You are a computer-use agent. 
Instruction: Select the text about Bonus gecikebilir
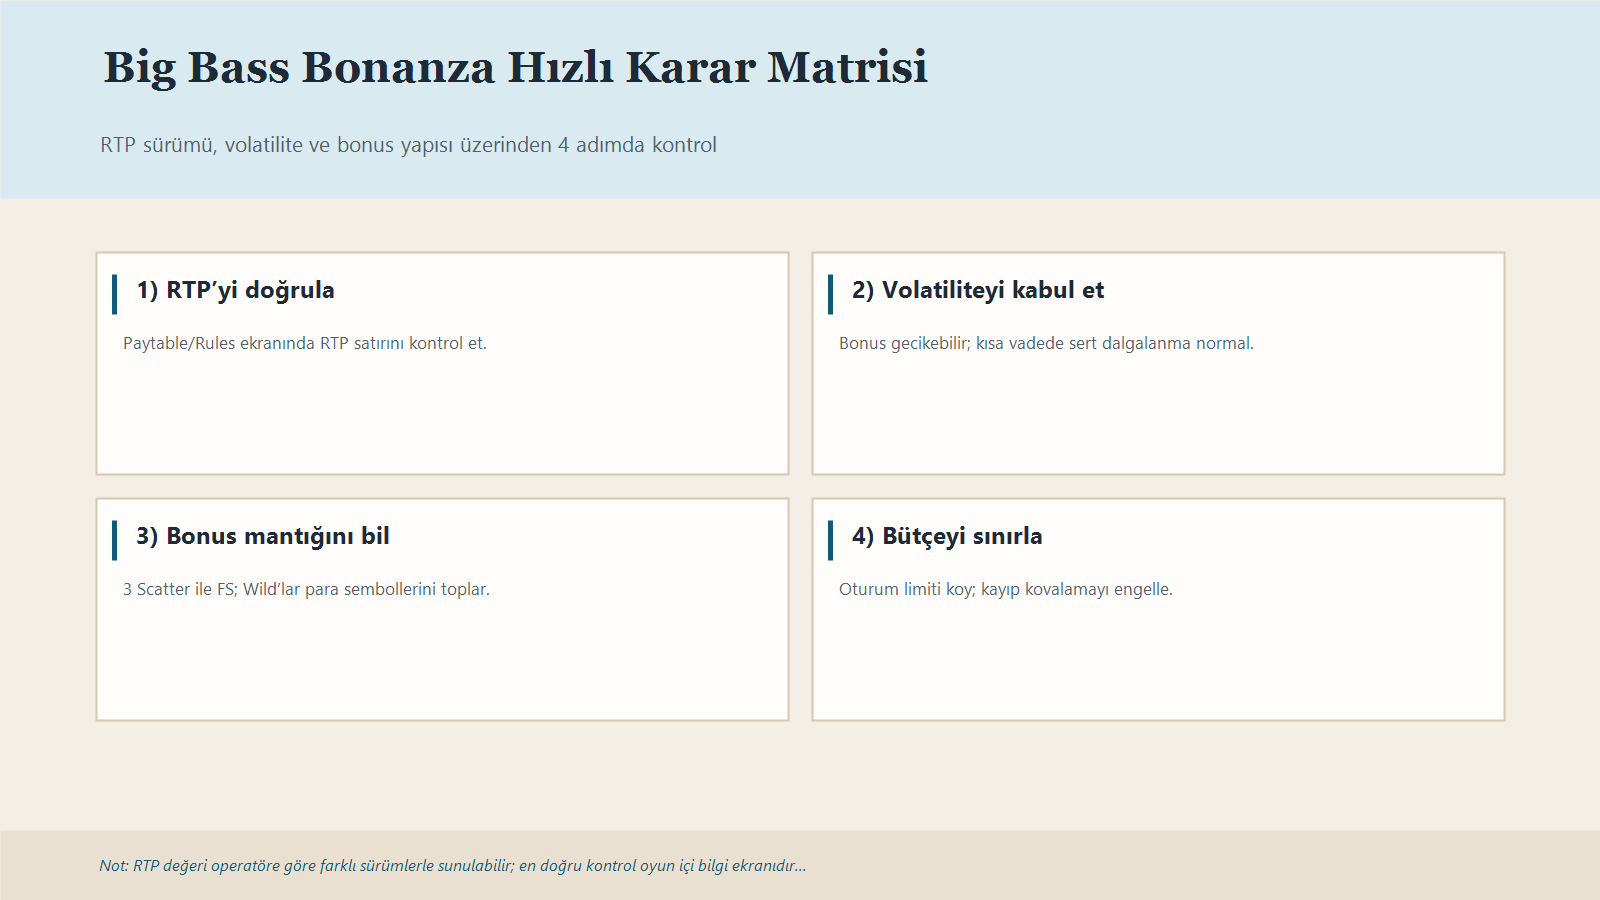pyautogui.click(x=1046, y=343)
